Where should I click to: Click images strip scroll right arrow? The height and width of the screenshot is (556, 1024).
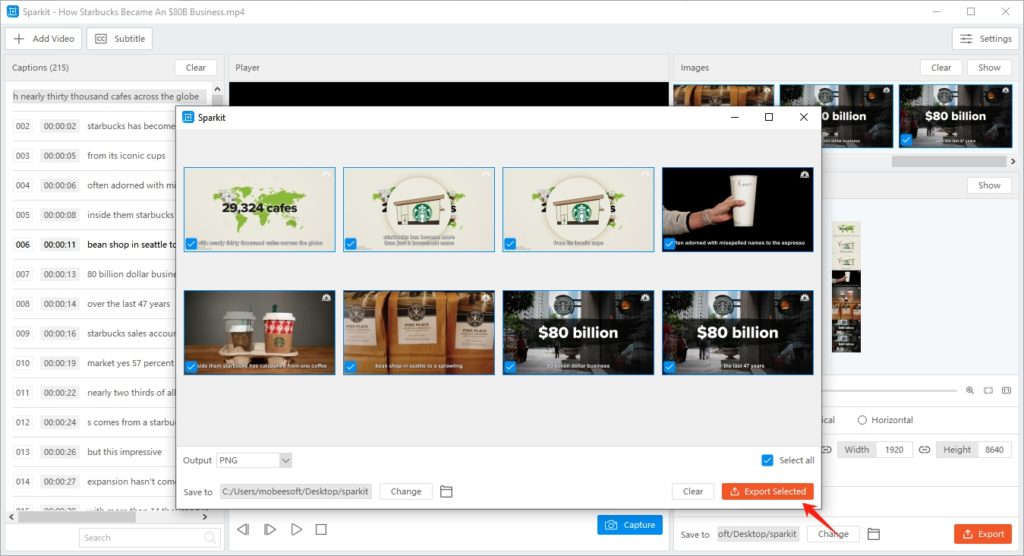(1013, 161)
